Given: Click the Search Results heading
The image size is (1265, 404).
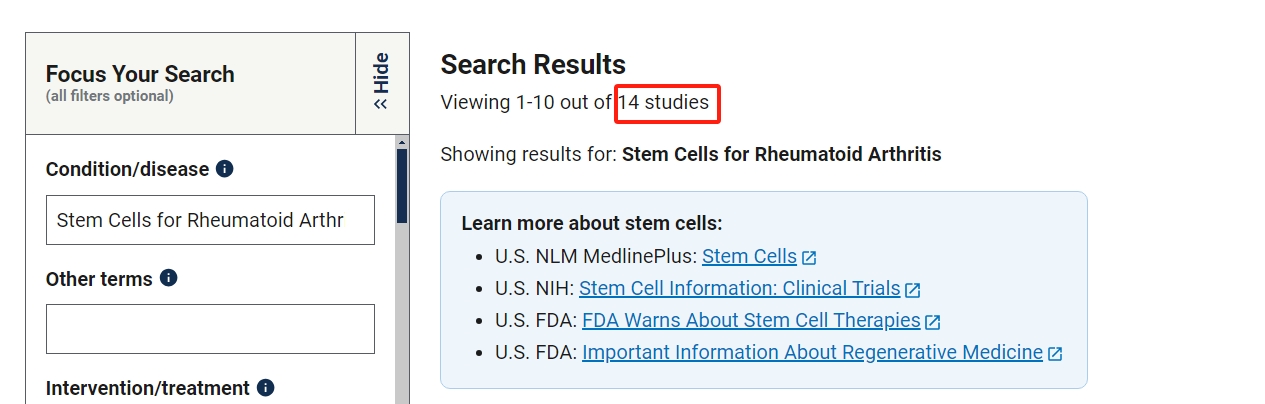Looking at the screenshot, I should click(x=533, y=65).
